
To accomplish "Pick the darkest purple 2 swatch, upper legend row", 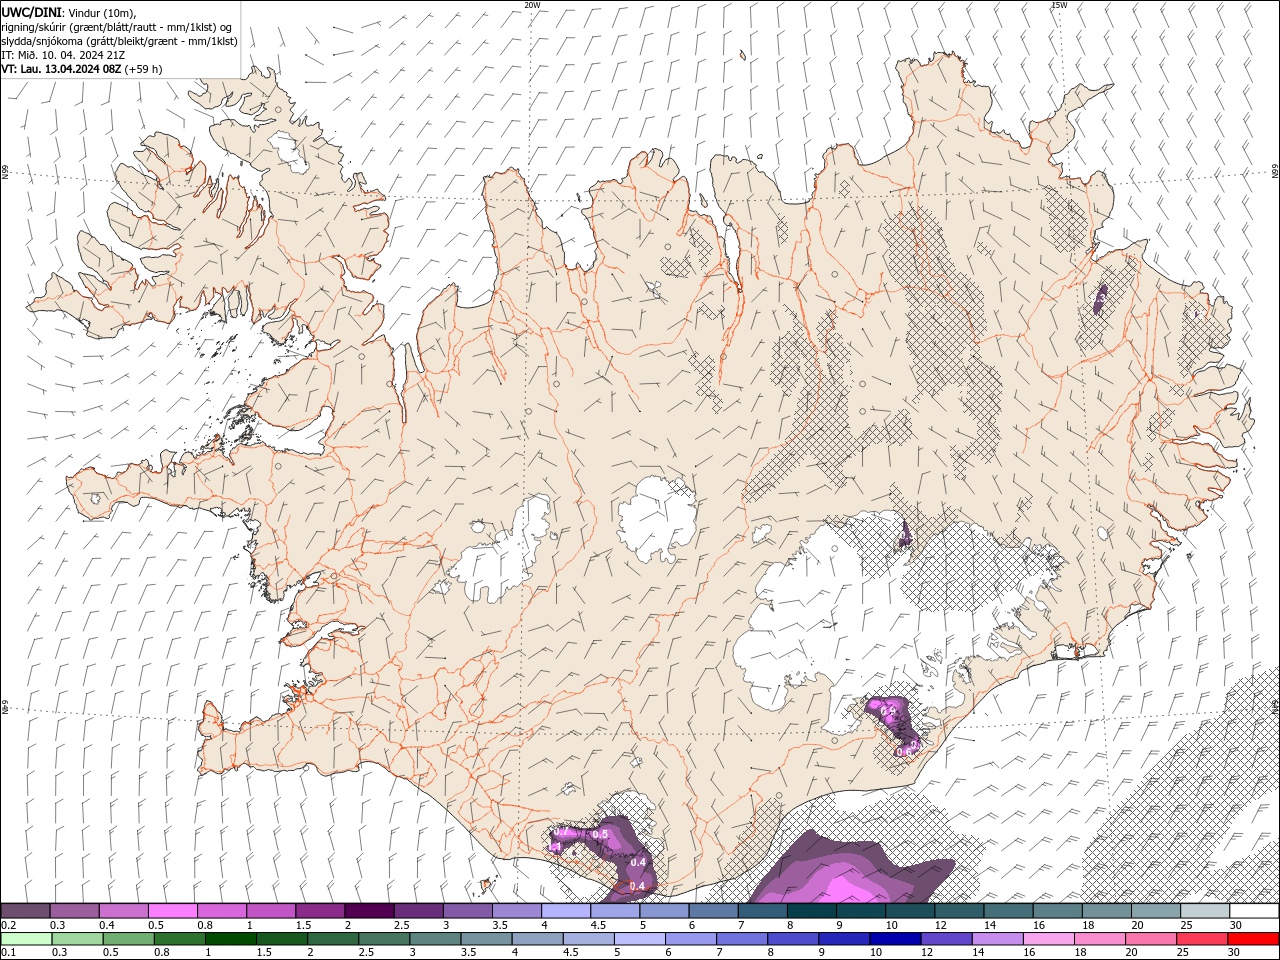I will pyautogui.click(x=369, y=911).
